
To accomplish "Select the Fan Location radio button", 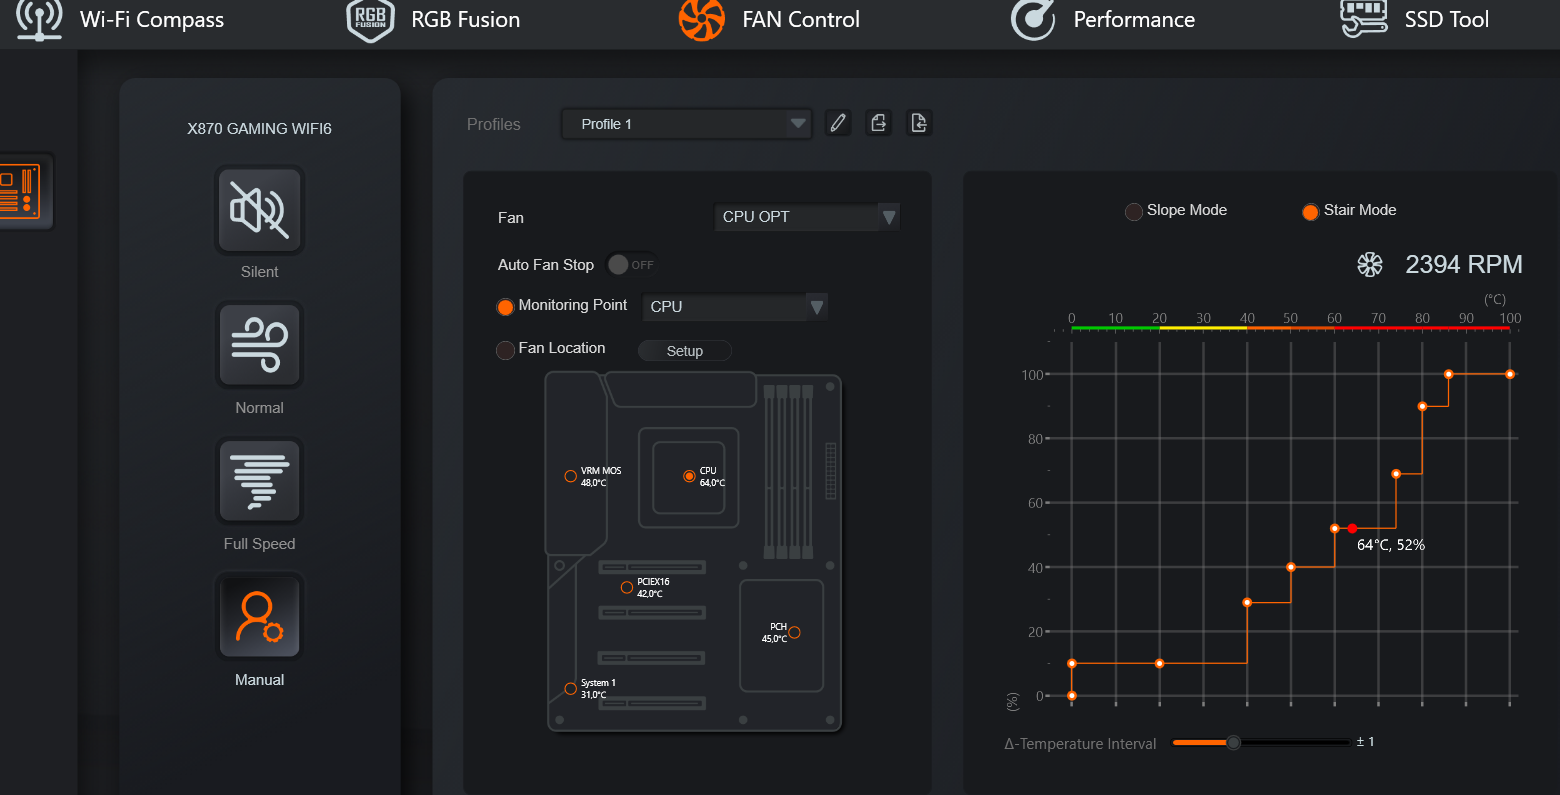I will tap(506, 350).
